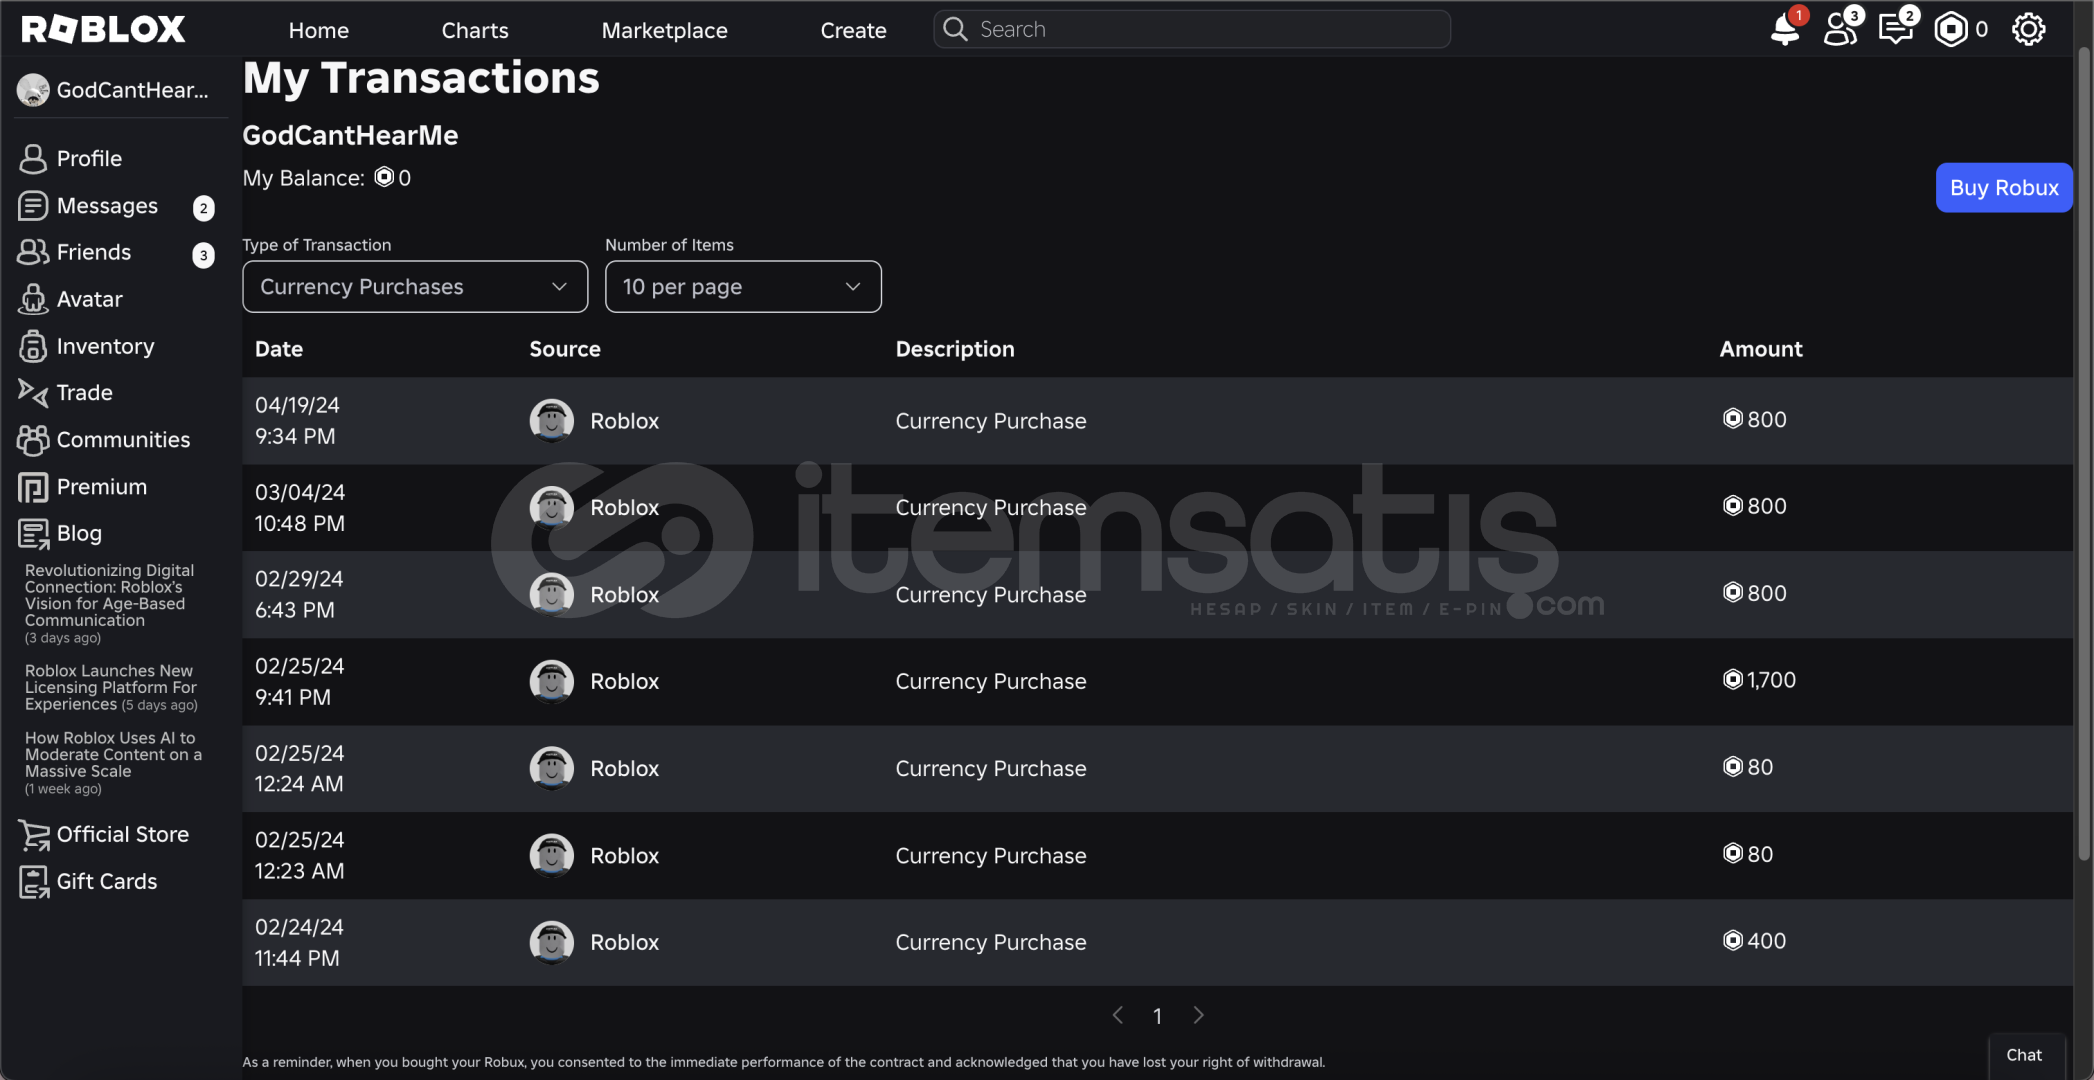Click the Source column header
Image resolution: width=2094 pixels, height=1080 pixels.
[x=564, y=349]
